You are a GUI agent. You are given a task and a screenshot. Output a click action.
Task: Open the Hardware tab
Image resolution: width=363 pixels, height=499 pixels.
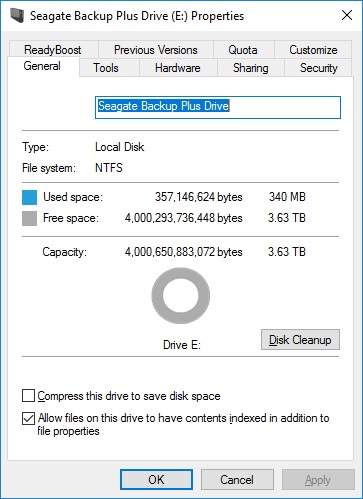pos(178,68)
